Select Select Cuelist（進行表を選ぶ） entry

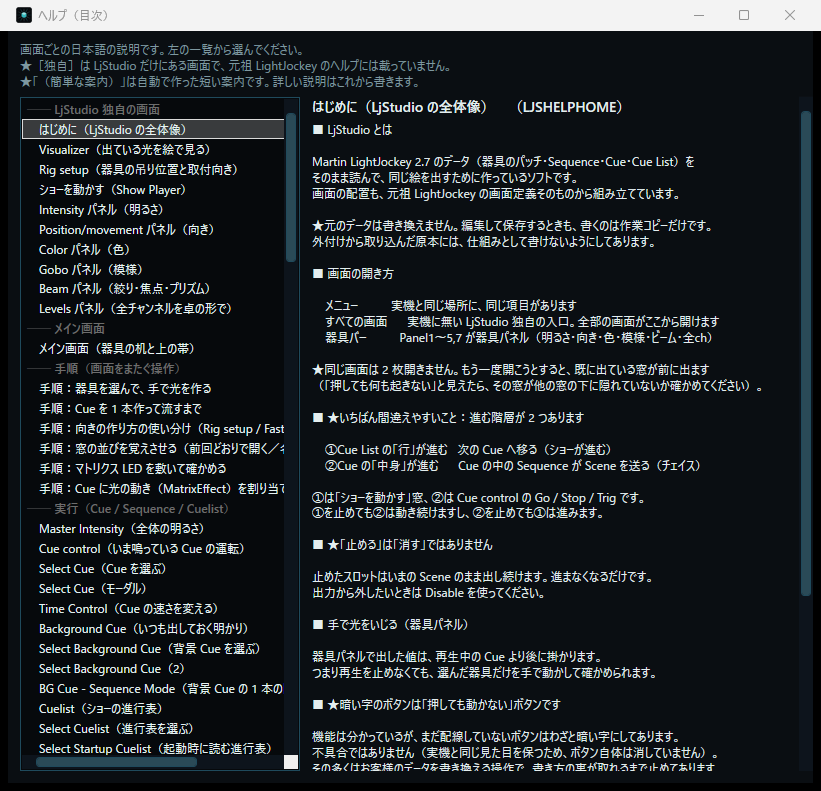(153, 729)
